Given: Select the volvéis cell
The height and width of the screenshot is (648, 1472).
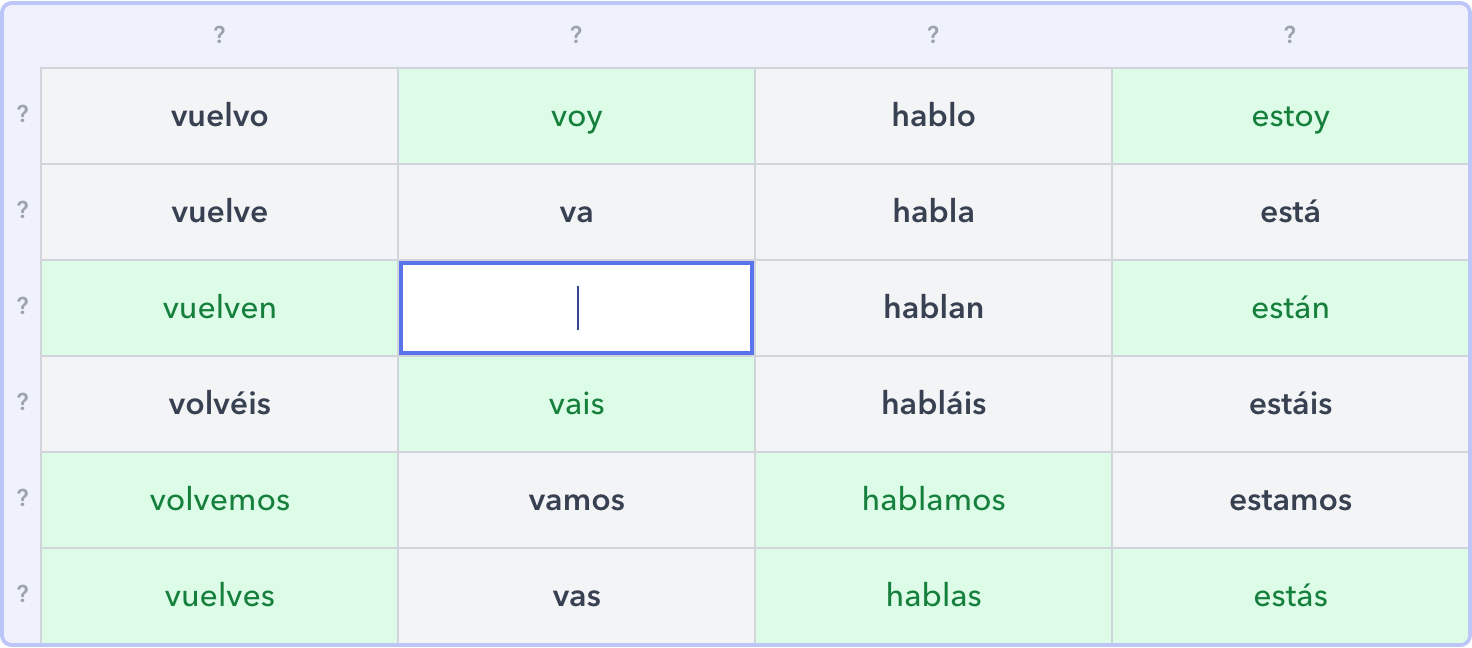Looking at the screenshot, I should point(218,403).
